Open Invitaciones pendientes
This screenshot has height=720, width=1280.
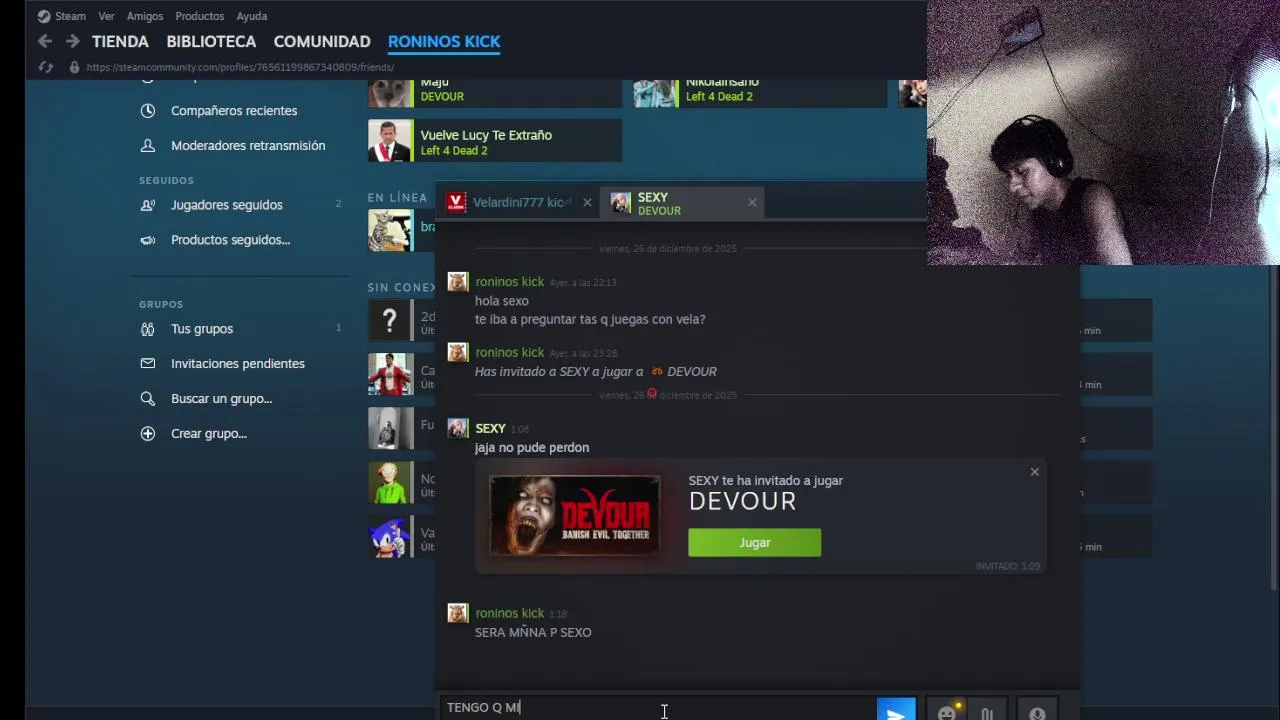tap(238, 364)
